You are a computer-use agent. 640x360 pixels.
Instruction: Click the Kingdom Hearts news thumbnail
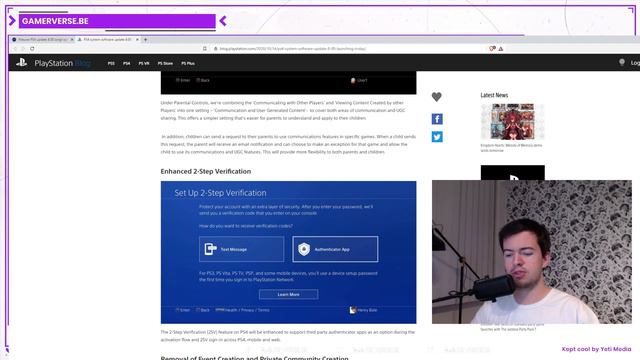click(x=512, y=122)
